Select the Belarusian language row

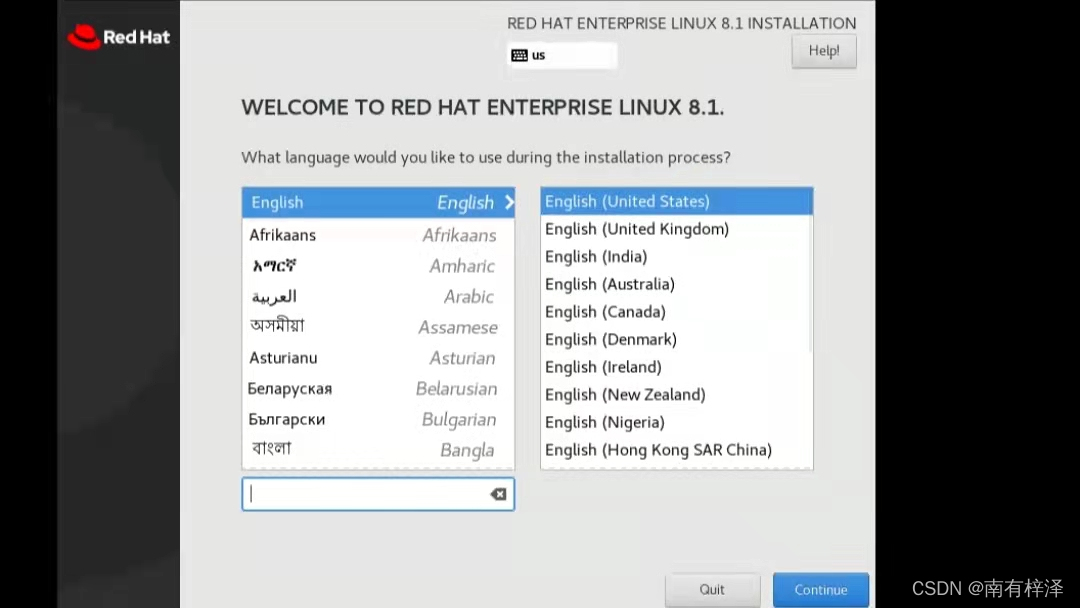(x=378, y=388)
